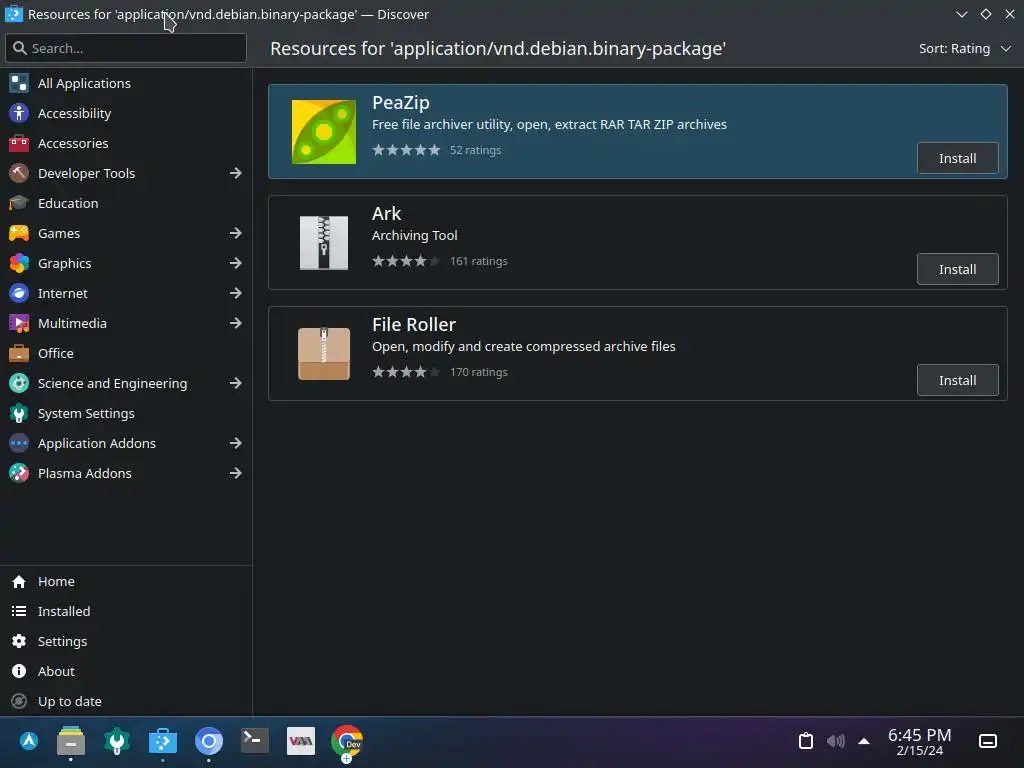This screenshot has height=768, width=1024.
Task: Open the application launcher menu
Action: pyautogui.click(x=29, y=741)
